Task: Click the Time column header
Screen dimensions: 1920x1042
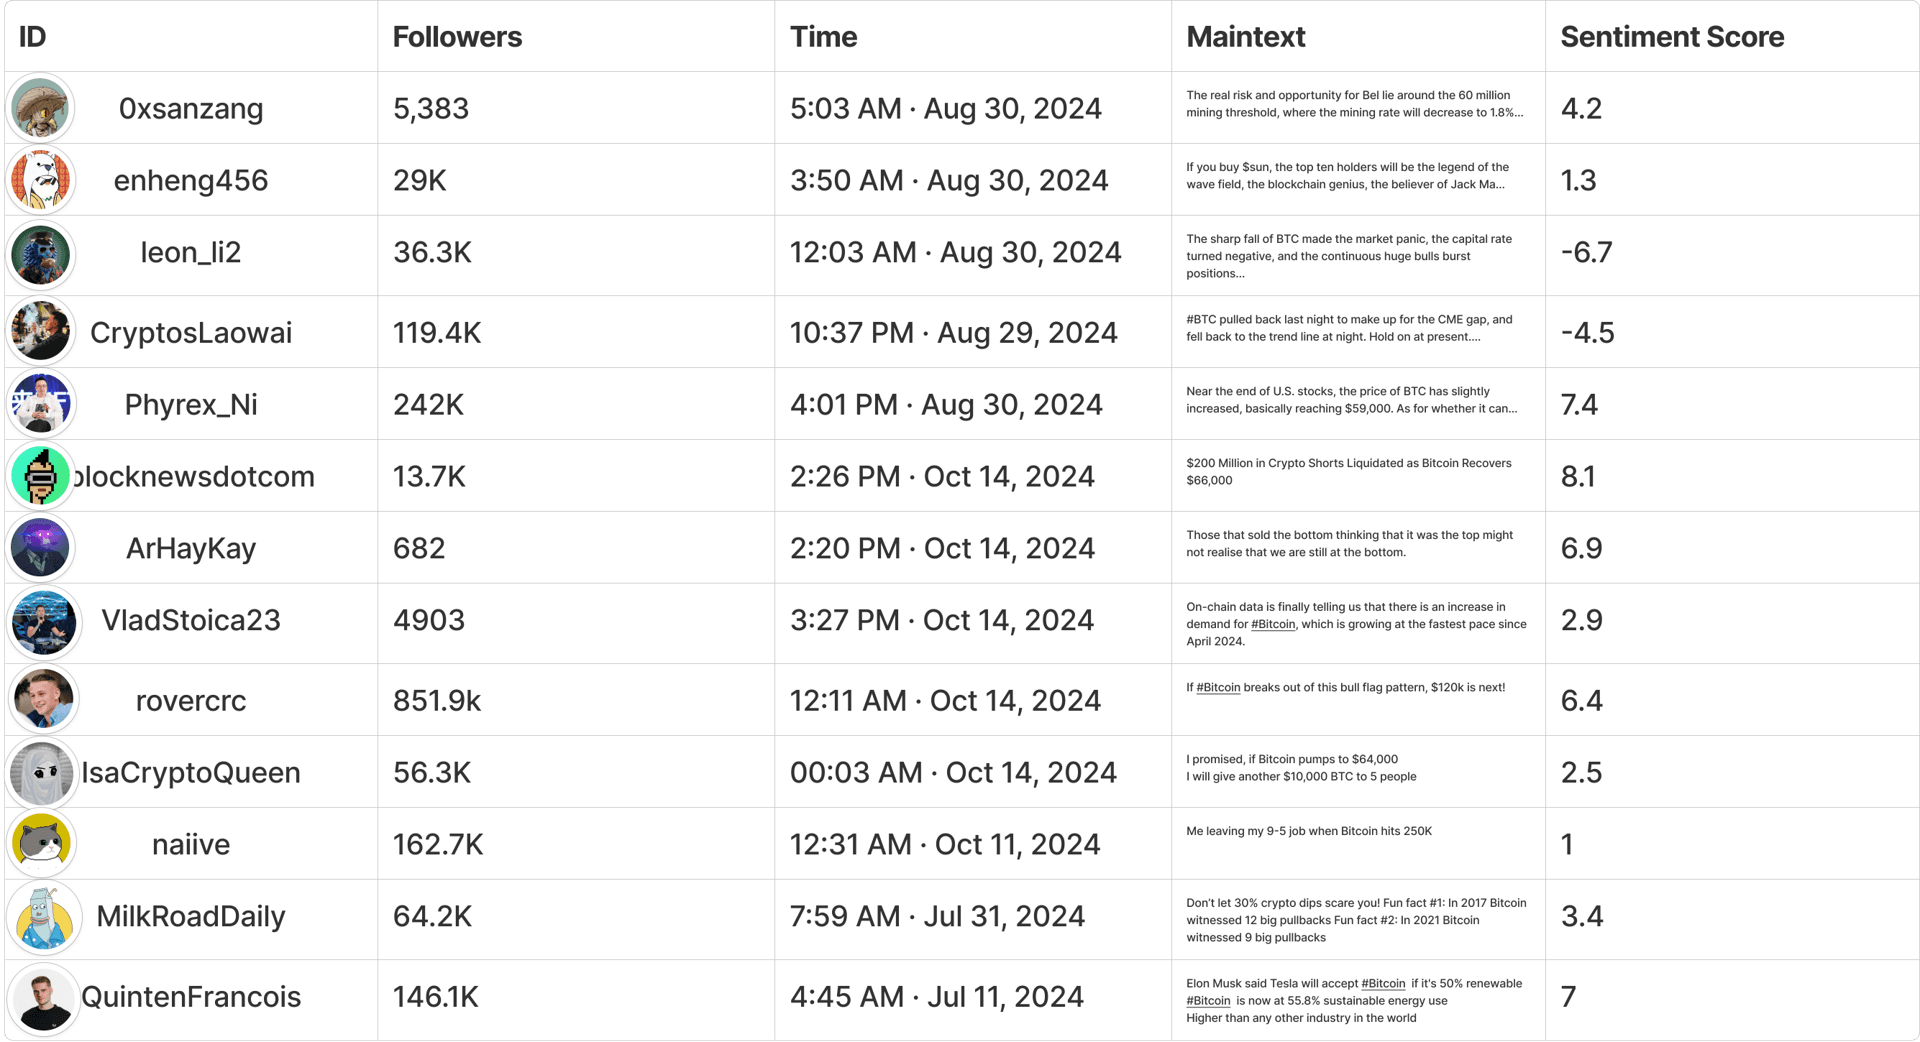Action: tap(823, 37)
